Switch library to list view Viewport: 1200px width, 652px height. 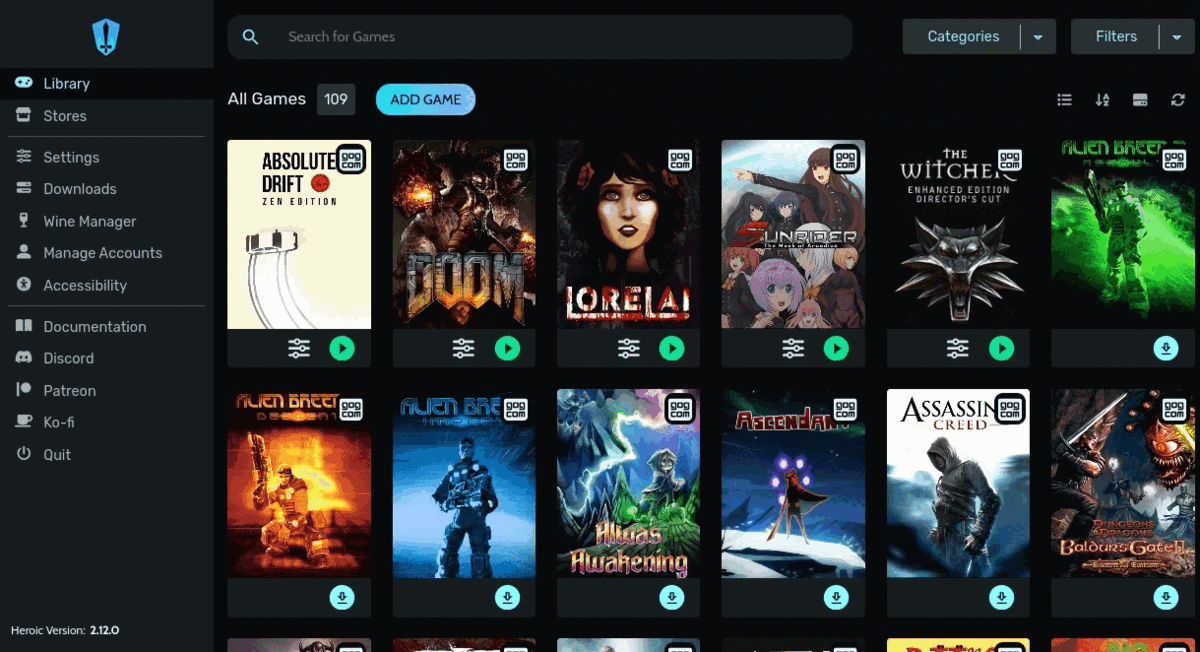point(1064,99)
